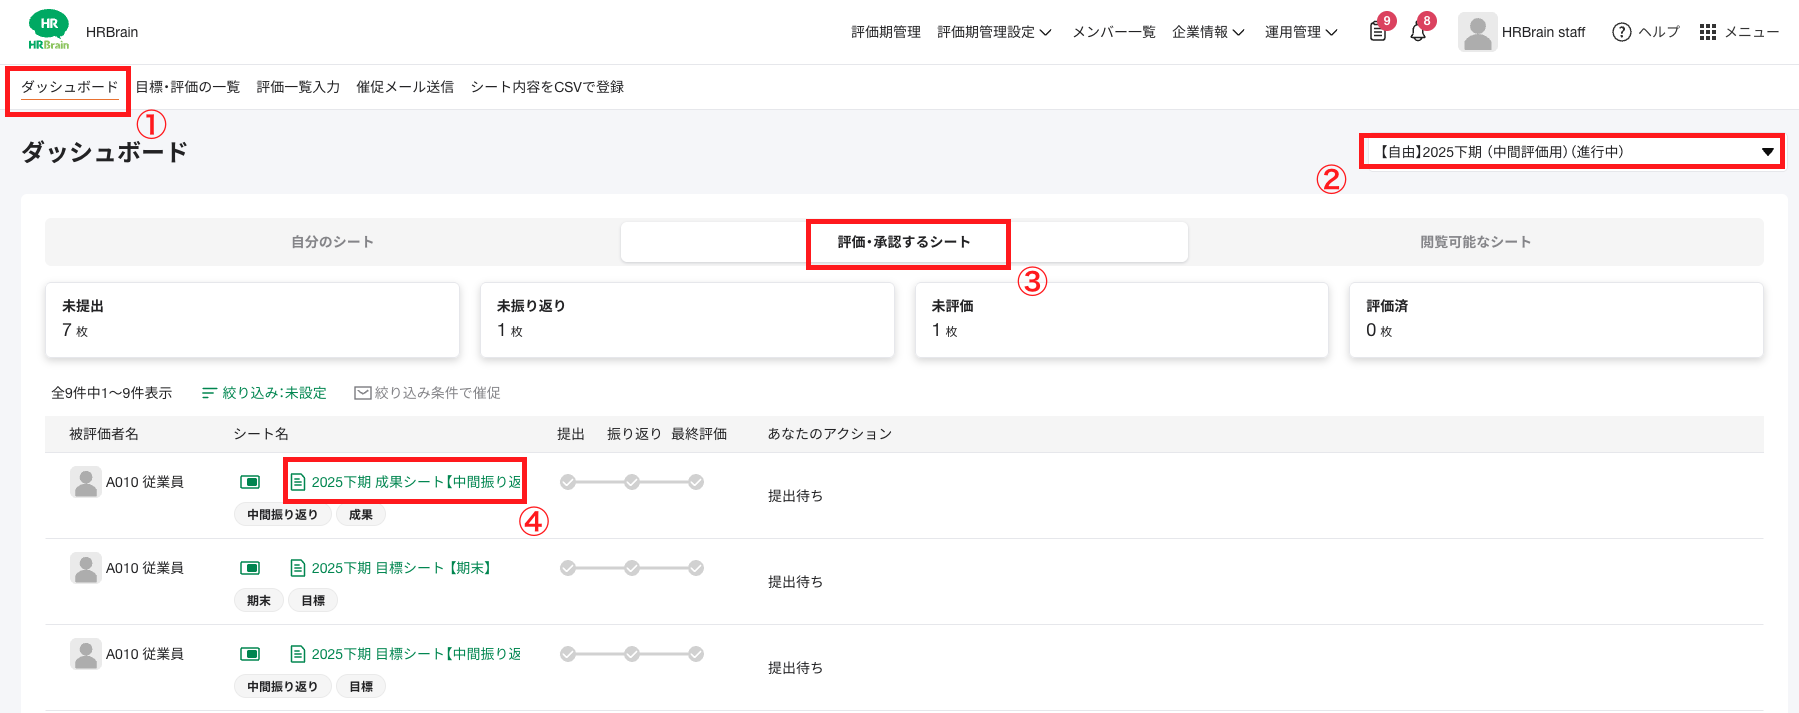Switch to 催促メール送信 tab
Viewport: 1799px width, 713px height.
(405, 87)
